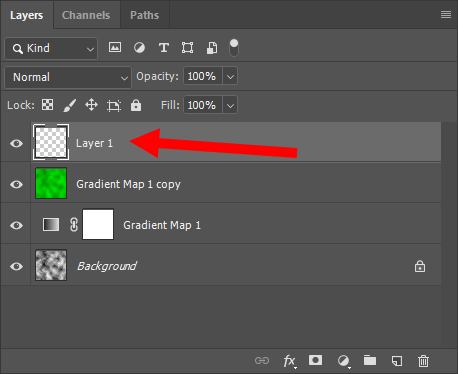Expand the Opacity slider arrow

click(x=230, y=76)
